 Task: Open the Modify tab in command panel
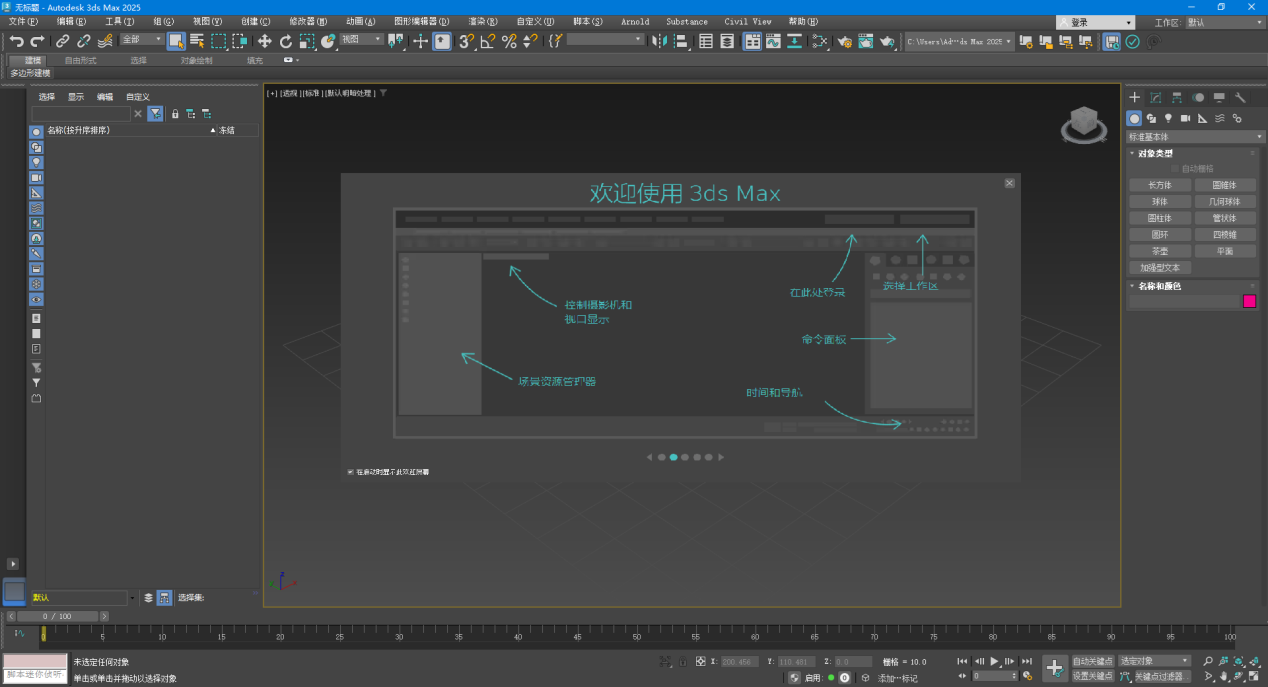1156,97
